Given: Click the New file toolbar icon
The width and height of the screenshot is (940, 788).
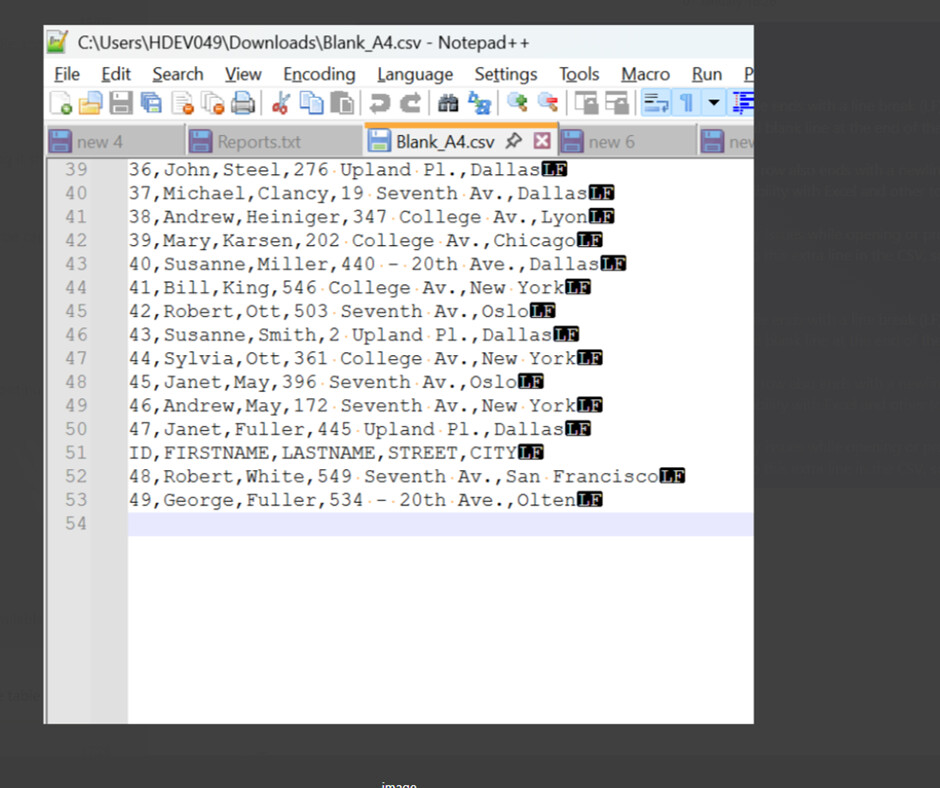Looking at the screenshot, I should pyautogui.click(x=60, y=103).
